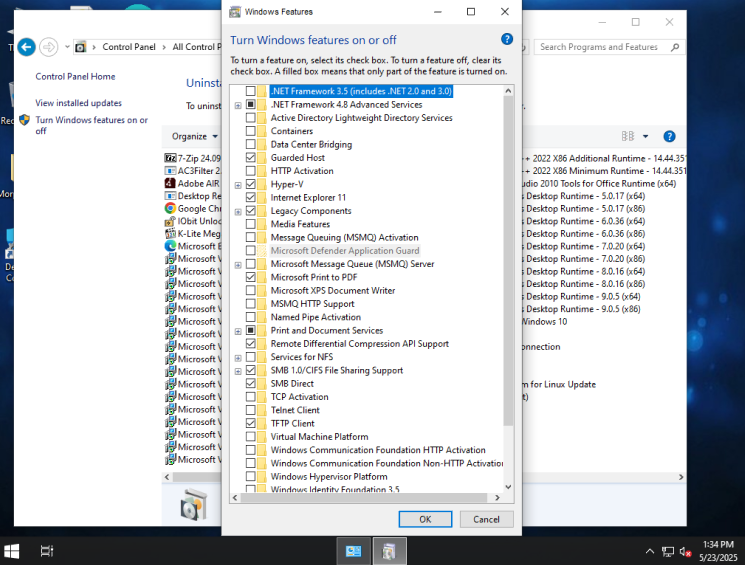Click the vertical scrollbar thumb in features list
The image size is (745, 565).
508,260
